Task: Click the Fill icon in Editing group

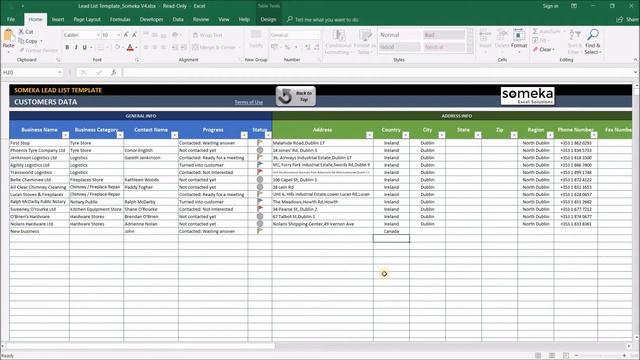Action: click(x=535, y=40)
